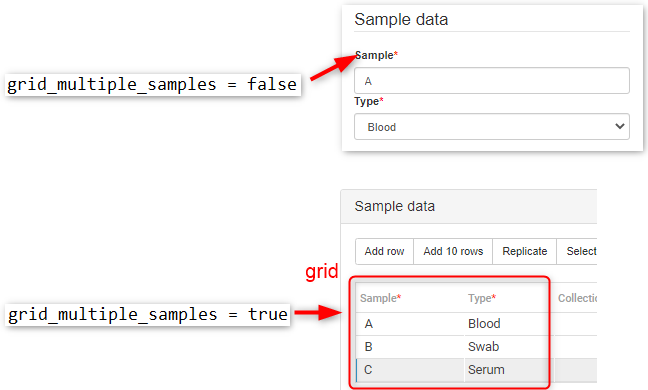Click the Sample text input field
Viewport: 648px width, 390px height.
click(492, 81)
